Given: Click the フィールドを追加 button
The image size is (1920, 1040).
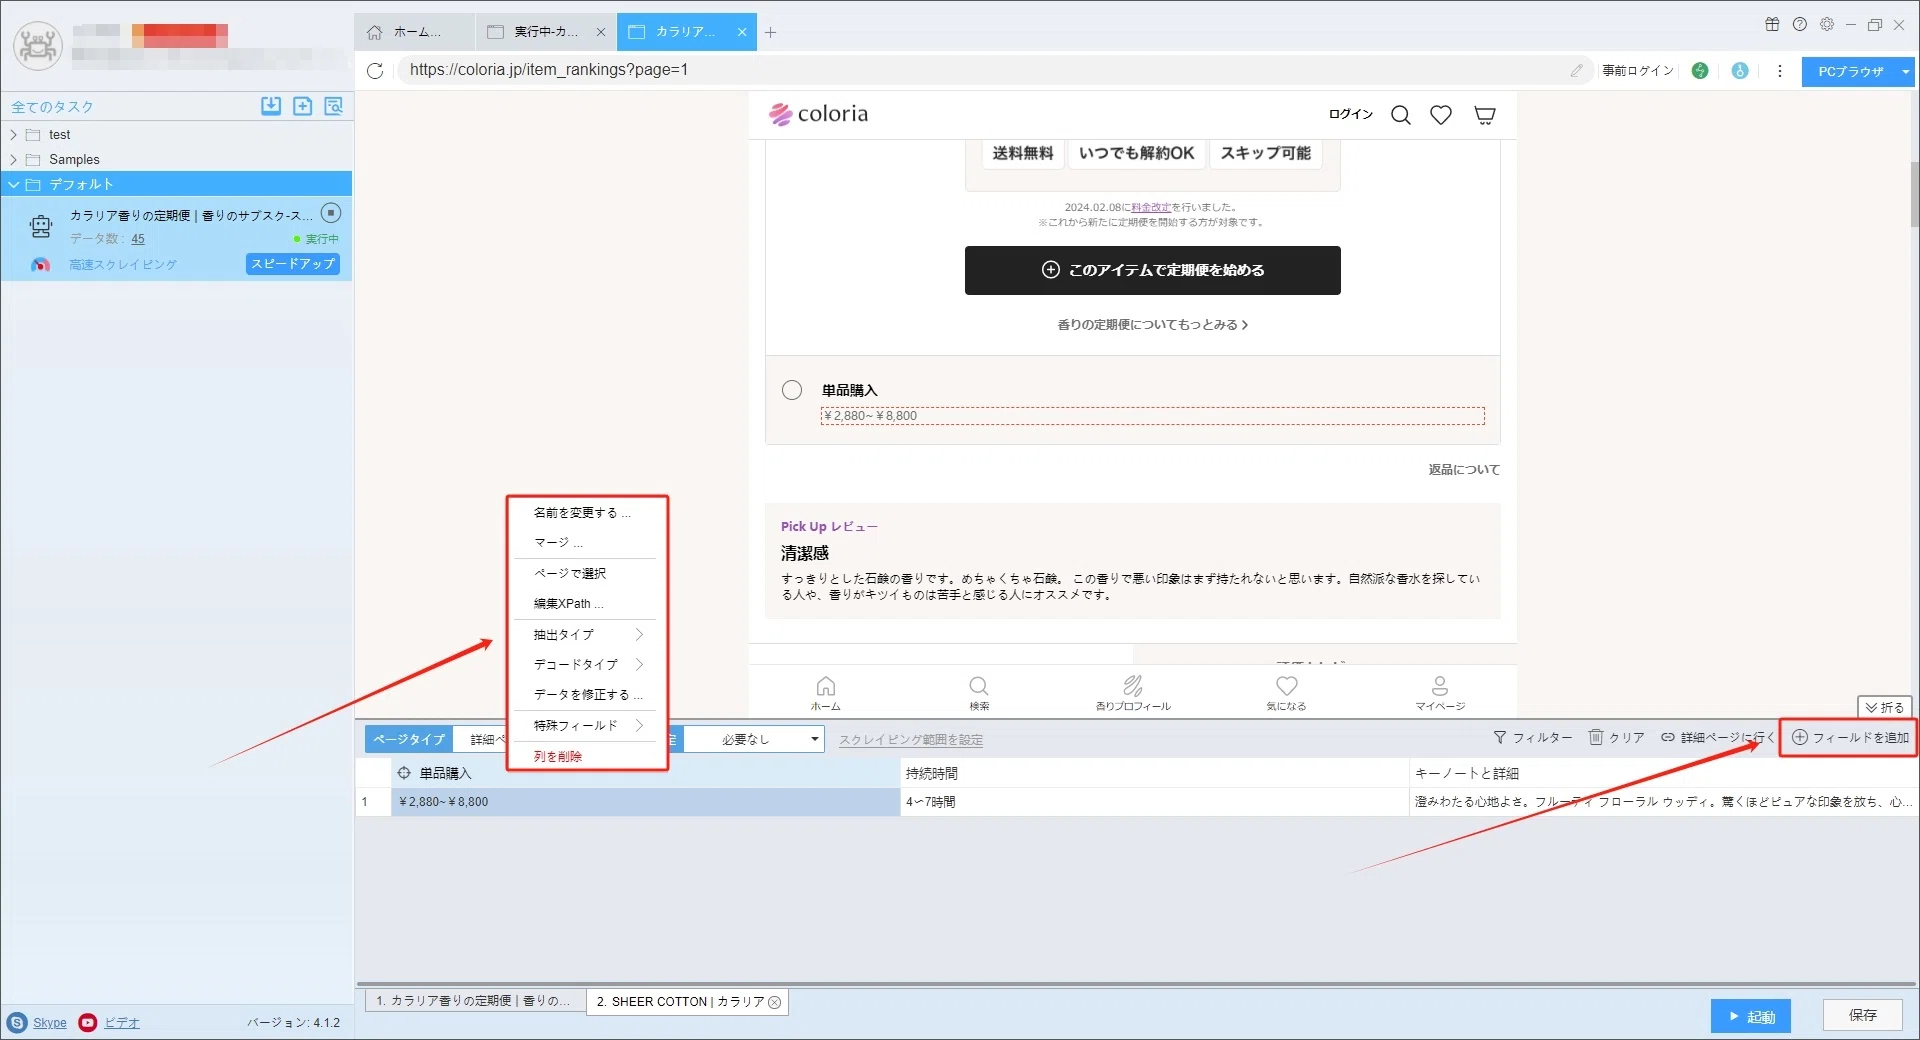Looking at the screenshot, I should 1849,737.
